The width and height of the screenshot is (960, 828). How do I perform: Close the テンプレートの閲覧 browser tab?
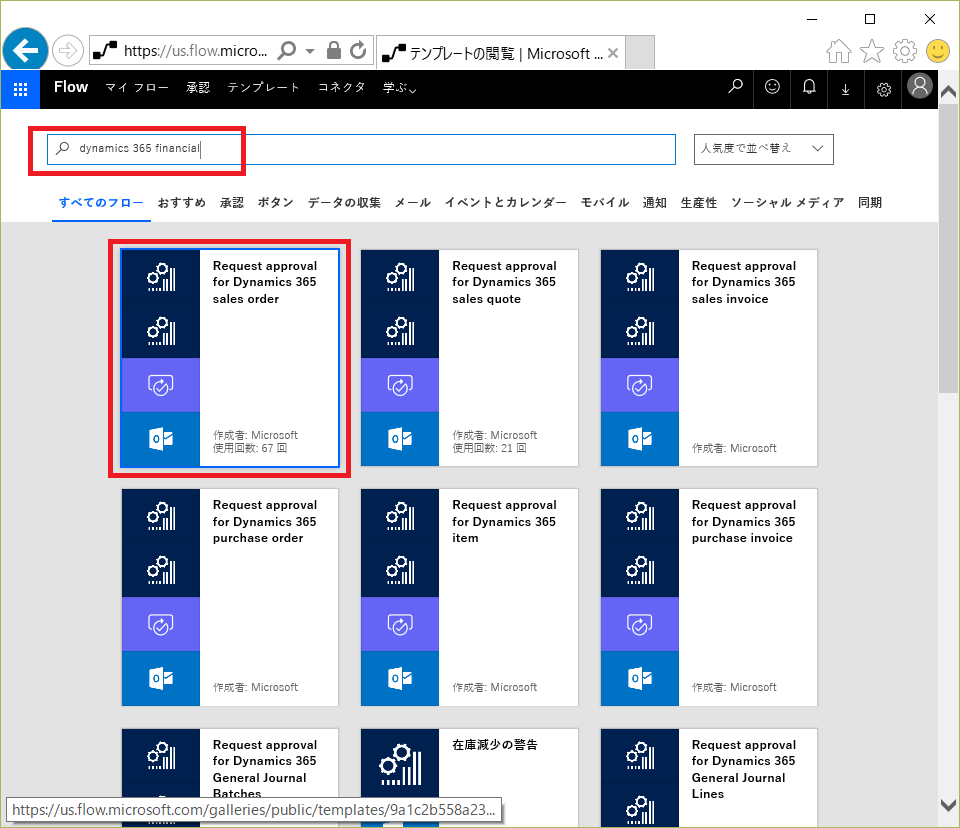[x=613, y=53]
